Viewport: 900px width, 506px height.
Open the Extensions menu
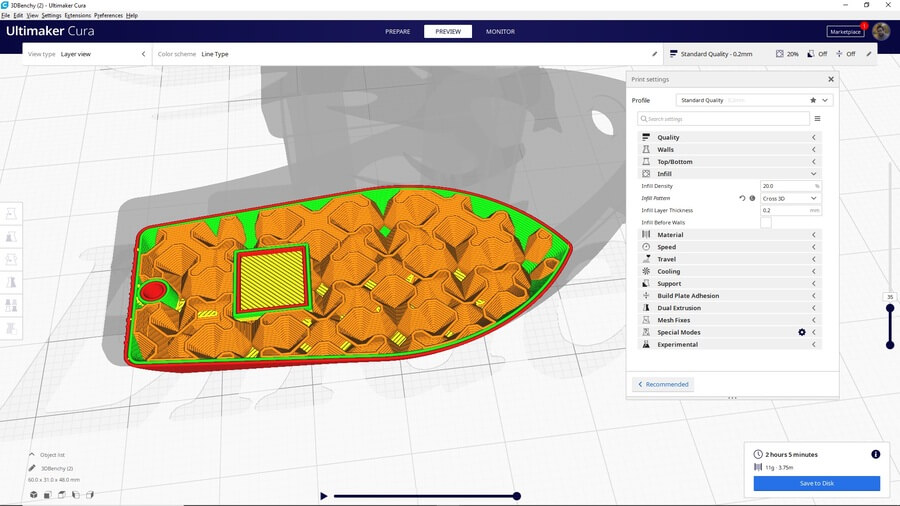click(x=77, y=16)
